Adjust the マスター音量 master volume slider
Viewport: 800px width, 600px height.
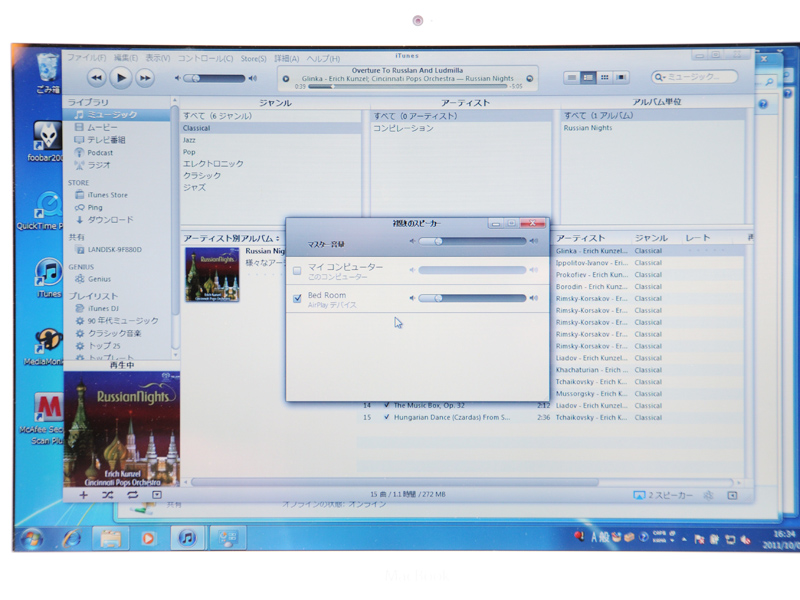472,241
